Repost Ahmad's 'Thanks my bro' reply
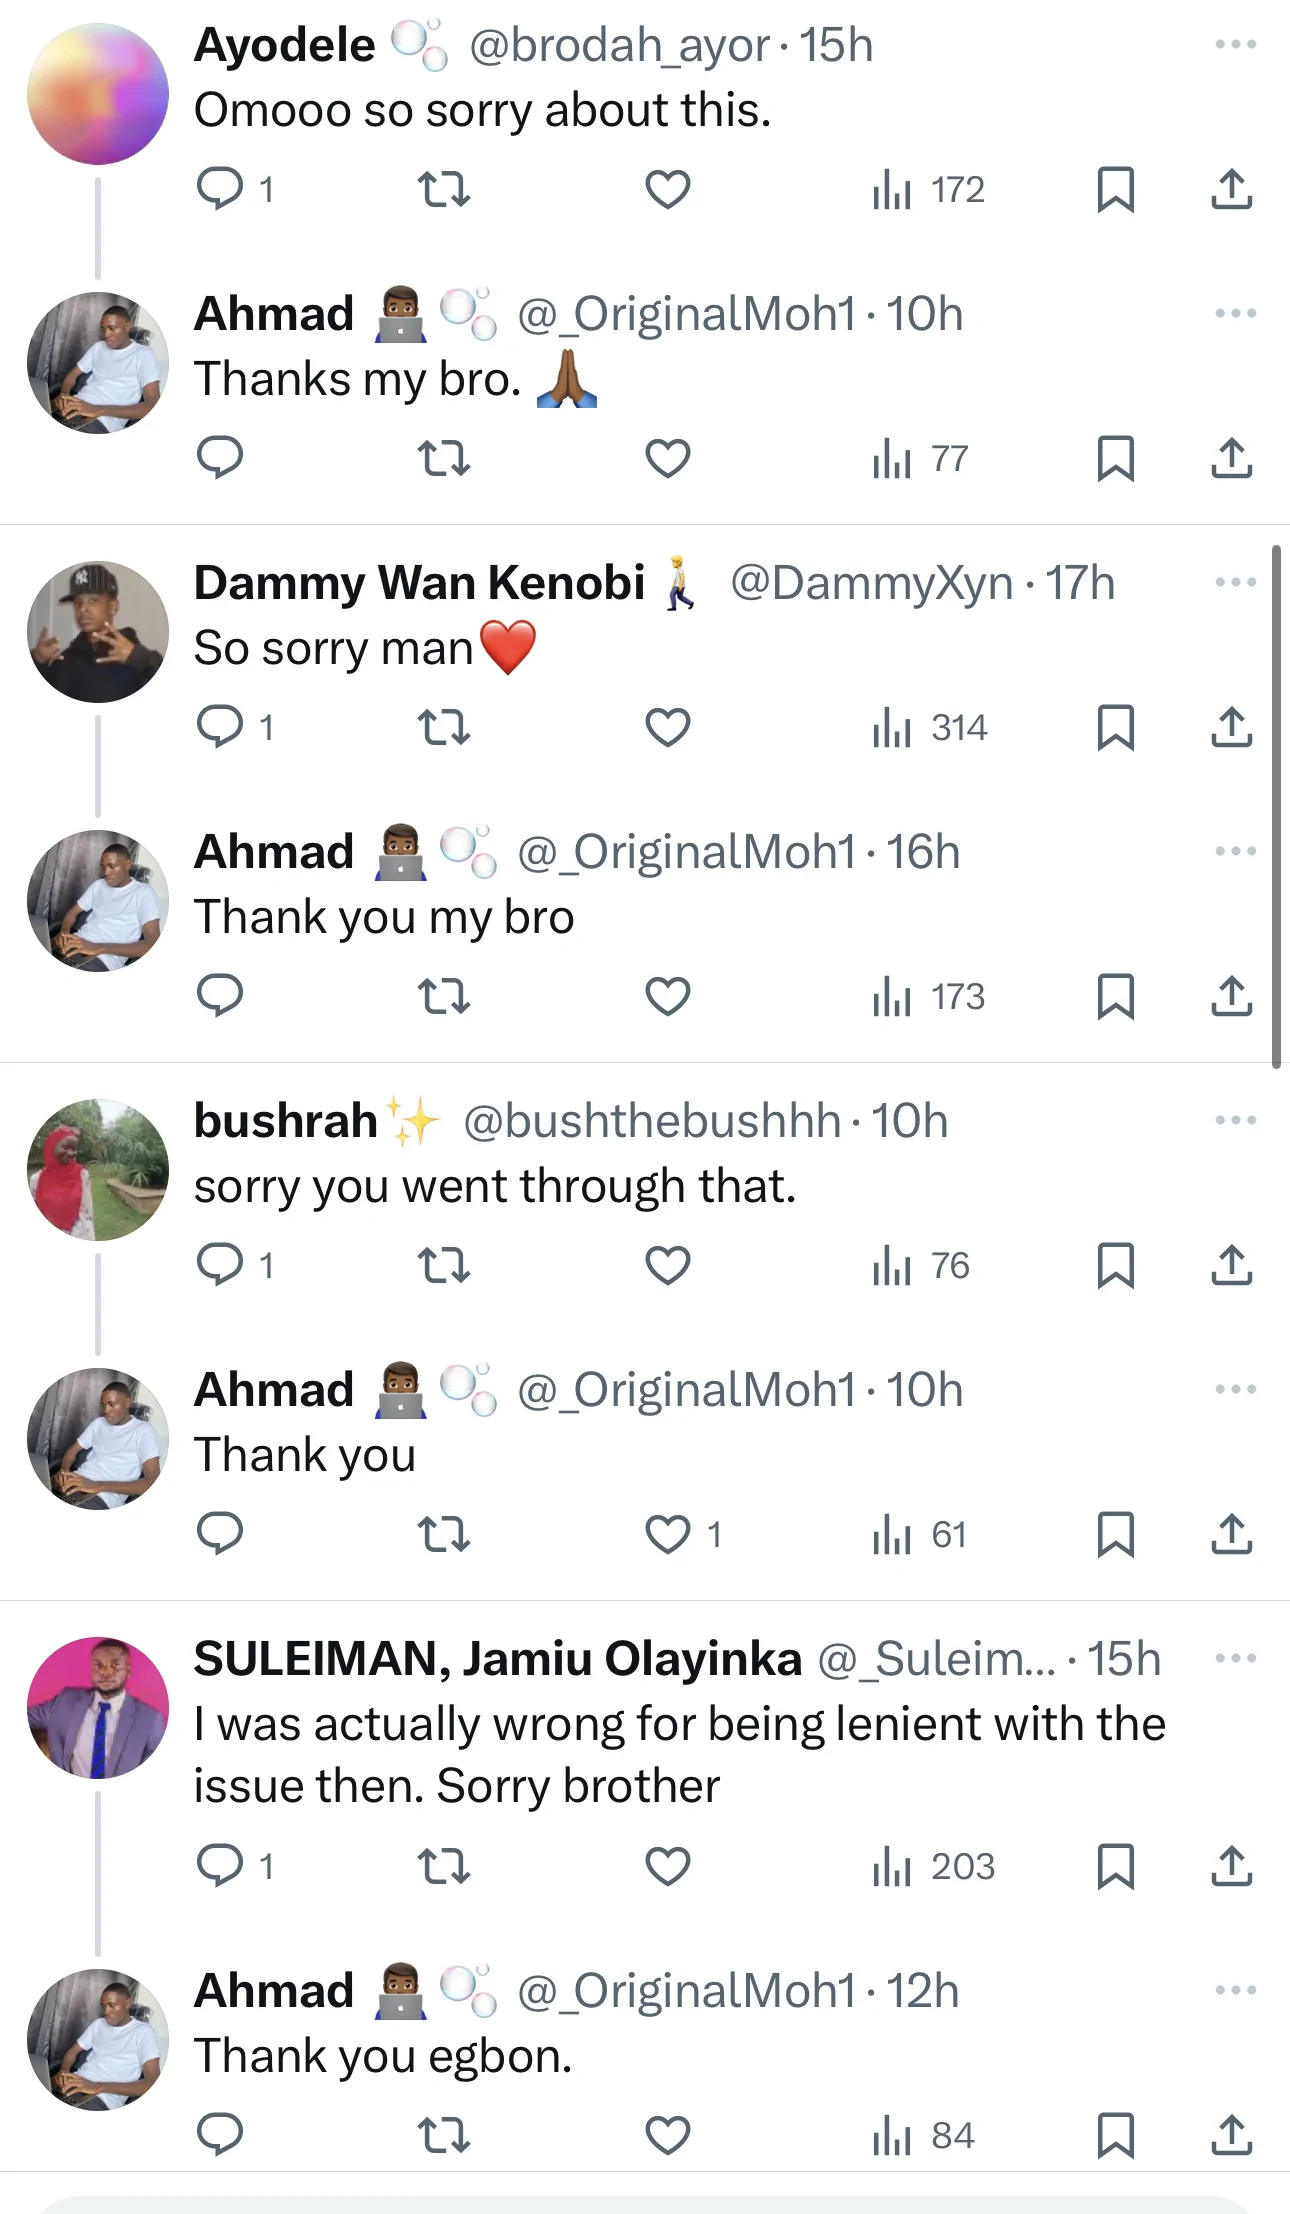 point(443,458)
